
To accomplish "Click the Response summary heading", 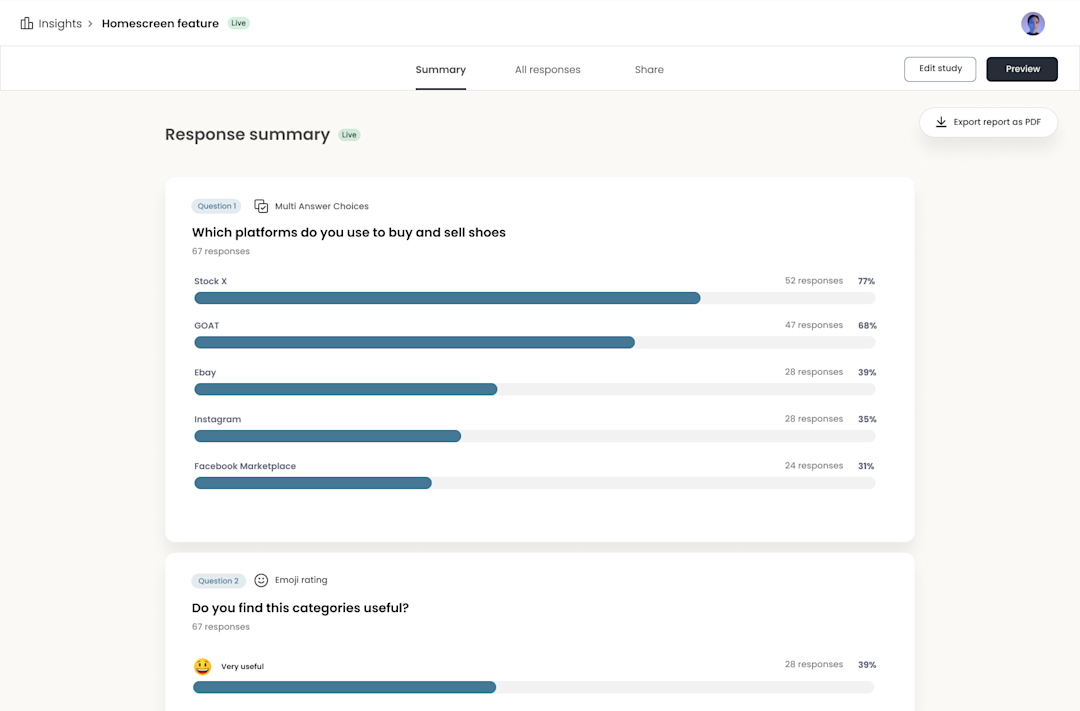I will pos(247,134).
